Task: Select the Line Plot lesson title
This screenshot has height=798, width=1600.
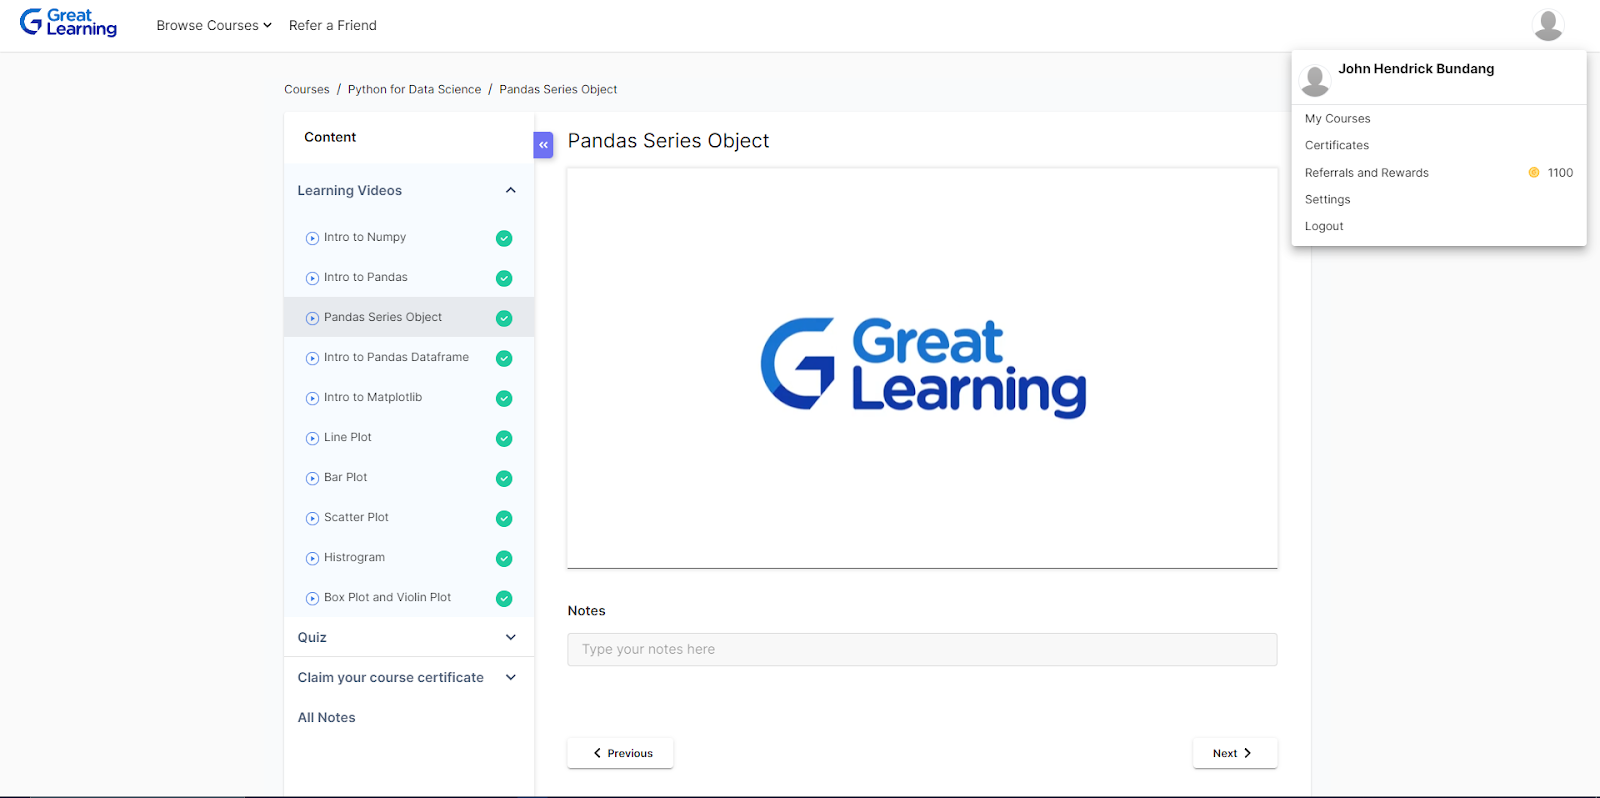Action: (x=348, y=437)
